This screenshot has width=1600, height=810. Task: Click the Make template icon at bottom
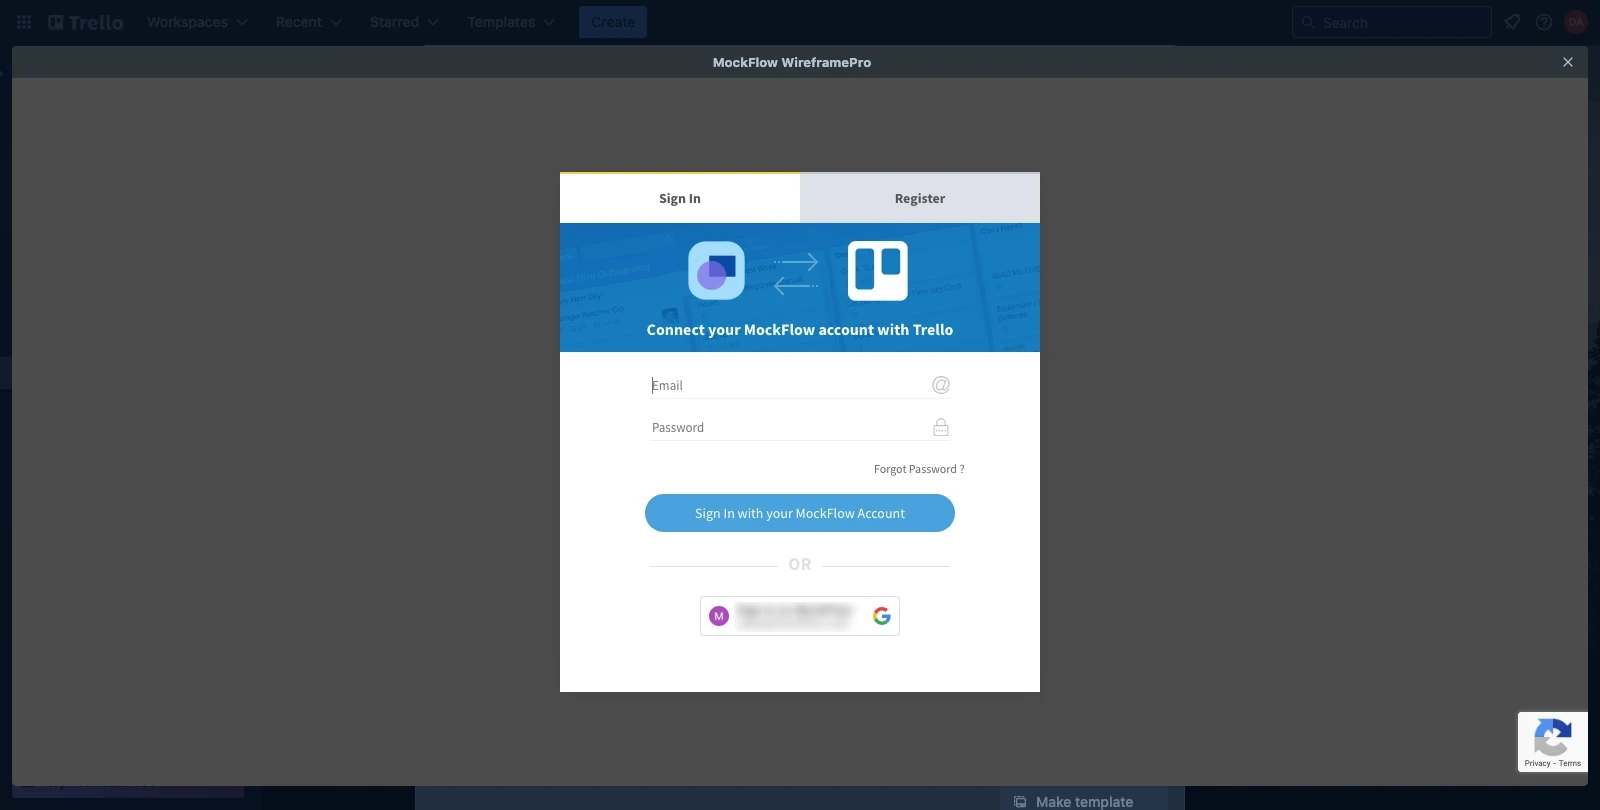pyautogui.click(x=1020, y=802)
